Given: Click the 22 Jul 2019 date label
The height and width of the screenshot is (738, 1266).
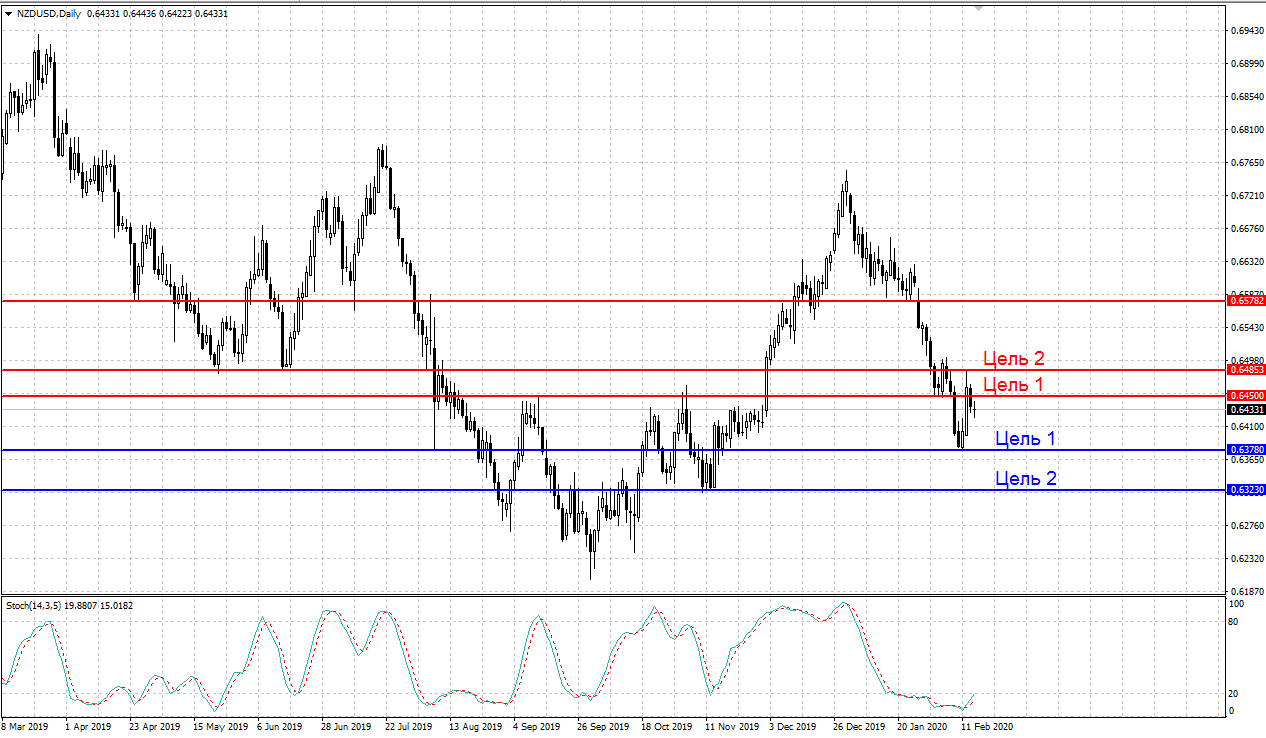Looking at the screenshot, I should coord(409,726).
